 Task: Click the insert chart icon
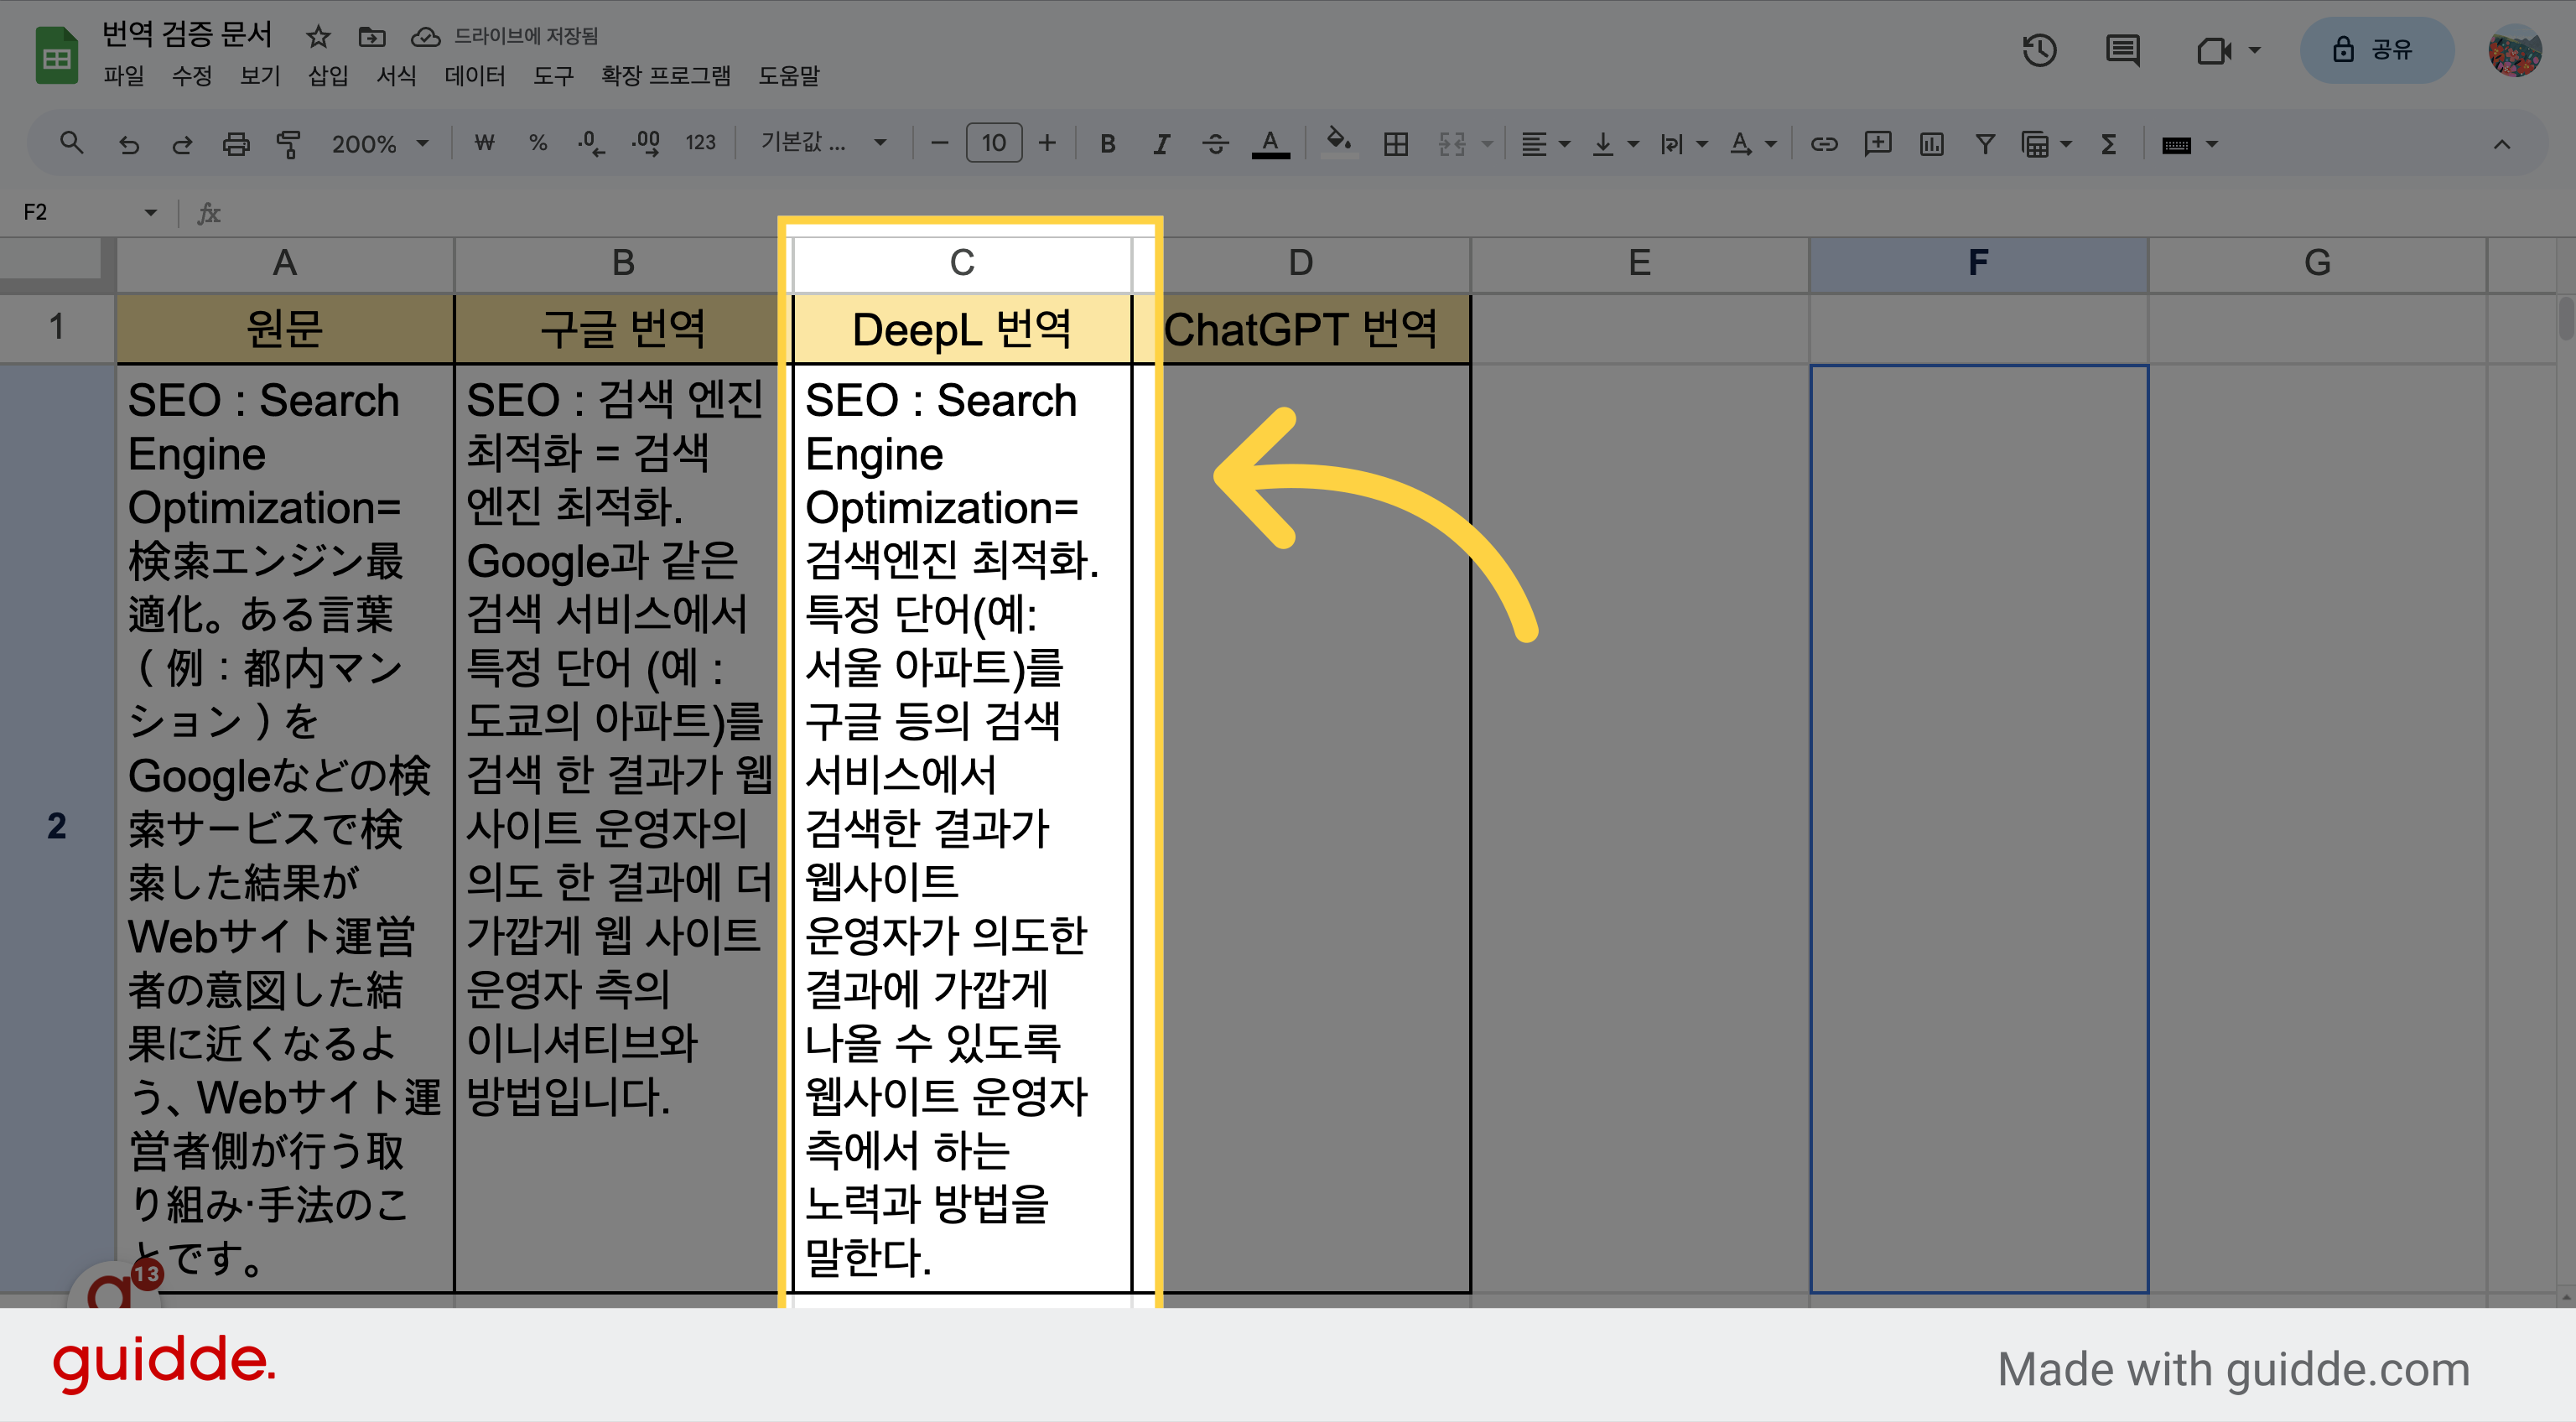click(1931, 144)
